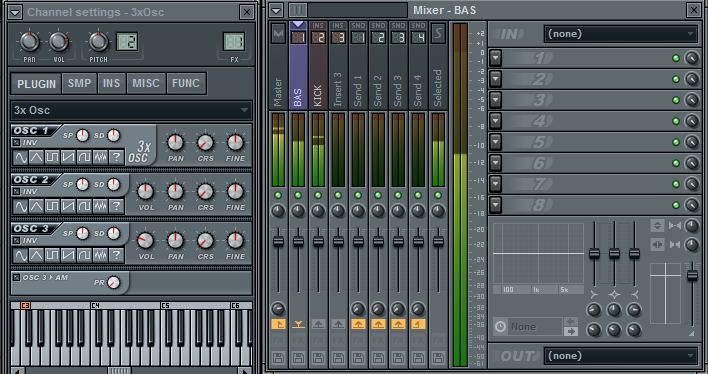Open the Mixer window menu arrow

pyautogui.click(x=276, y=10)
